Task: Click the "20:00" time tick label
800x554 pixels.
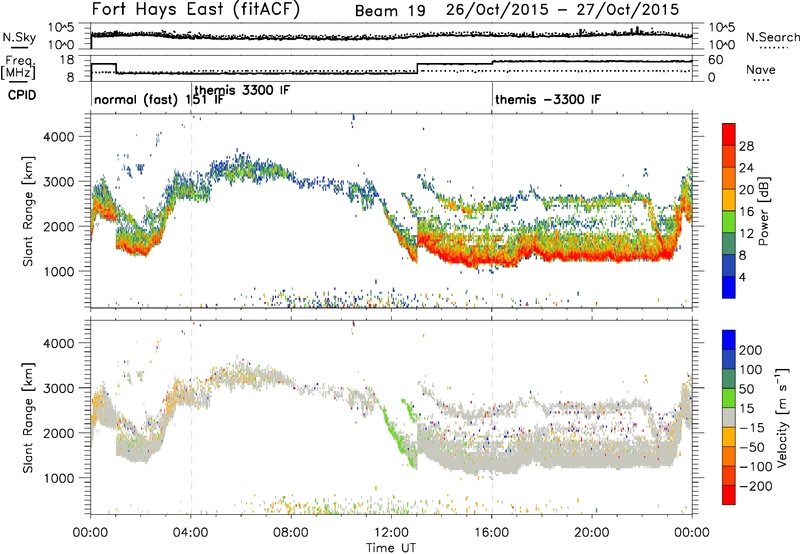Action: 592,533
